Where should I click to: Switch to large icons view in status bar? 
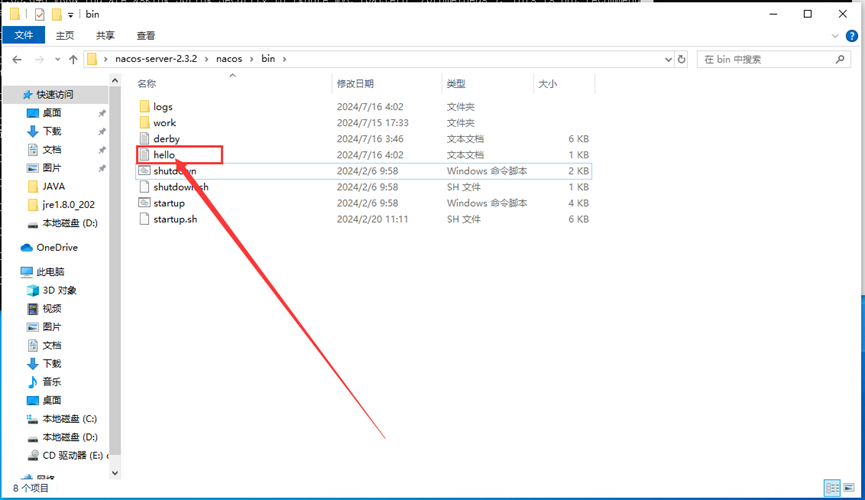pyautogui.click(x=849, y=489)
